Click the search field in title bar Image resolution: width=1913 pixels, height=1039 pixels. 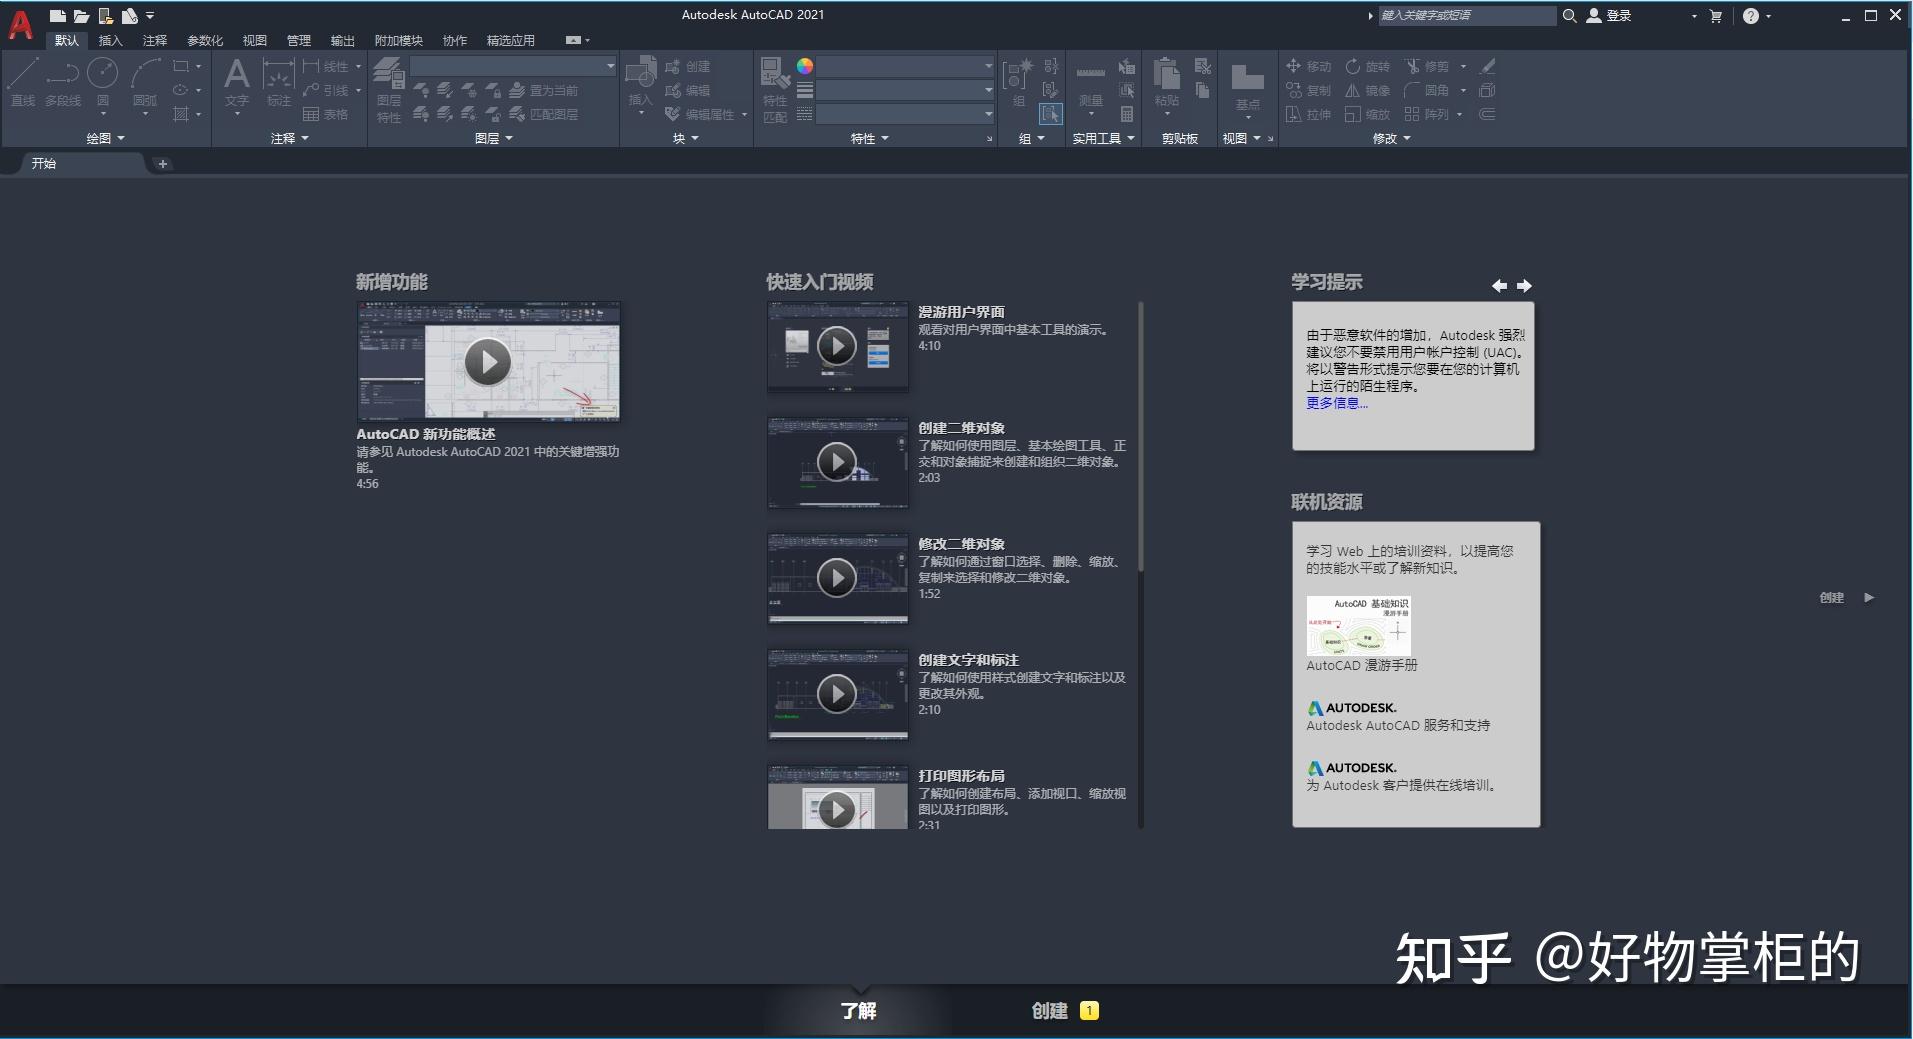click(1467, 15)
